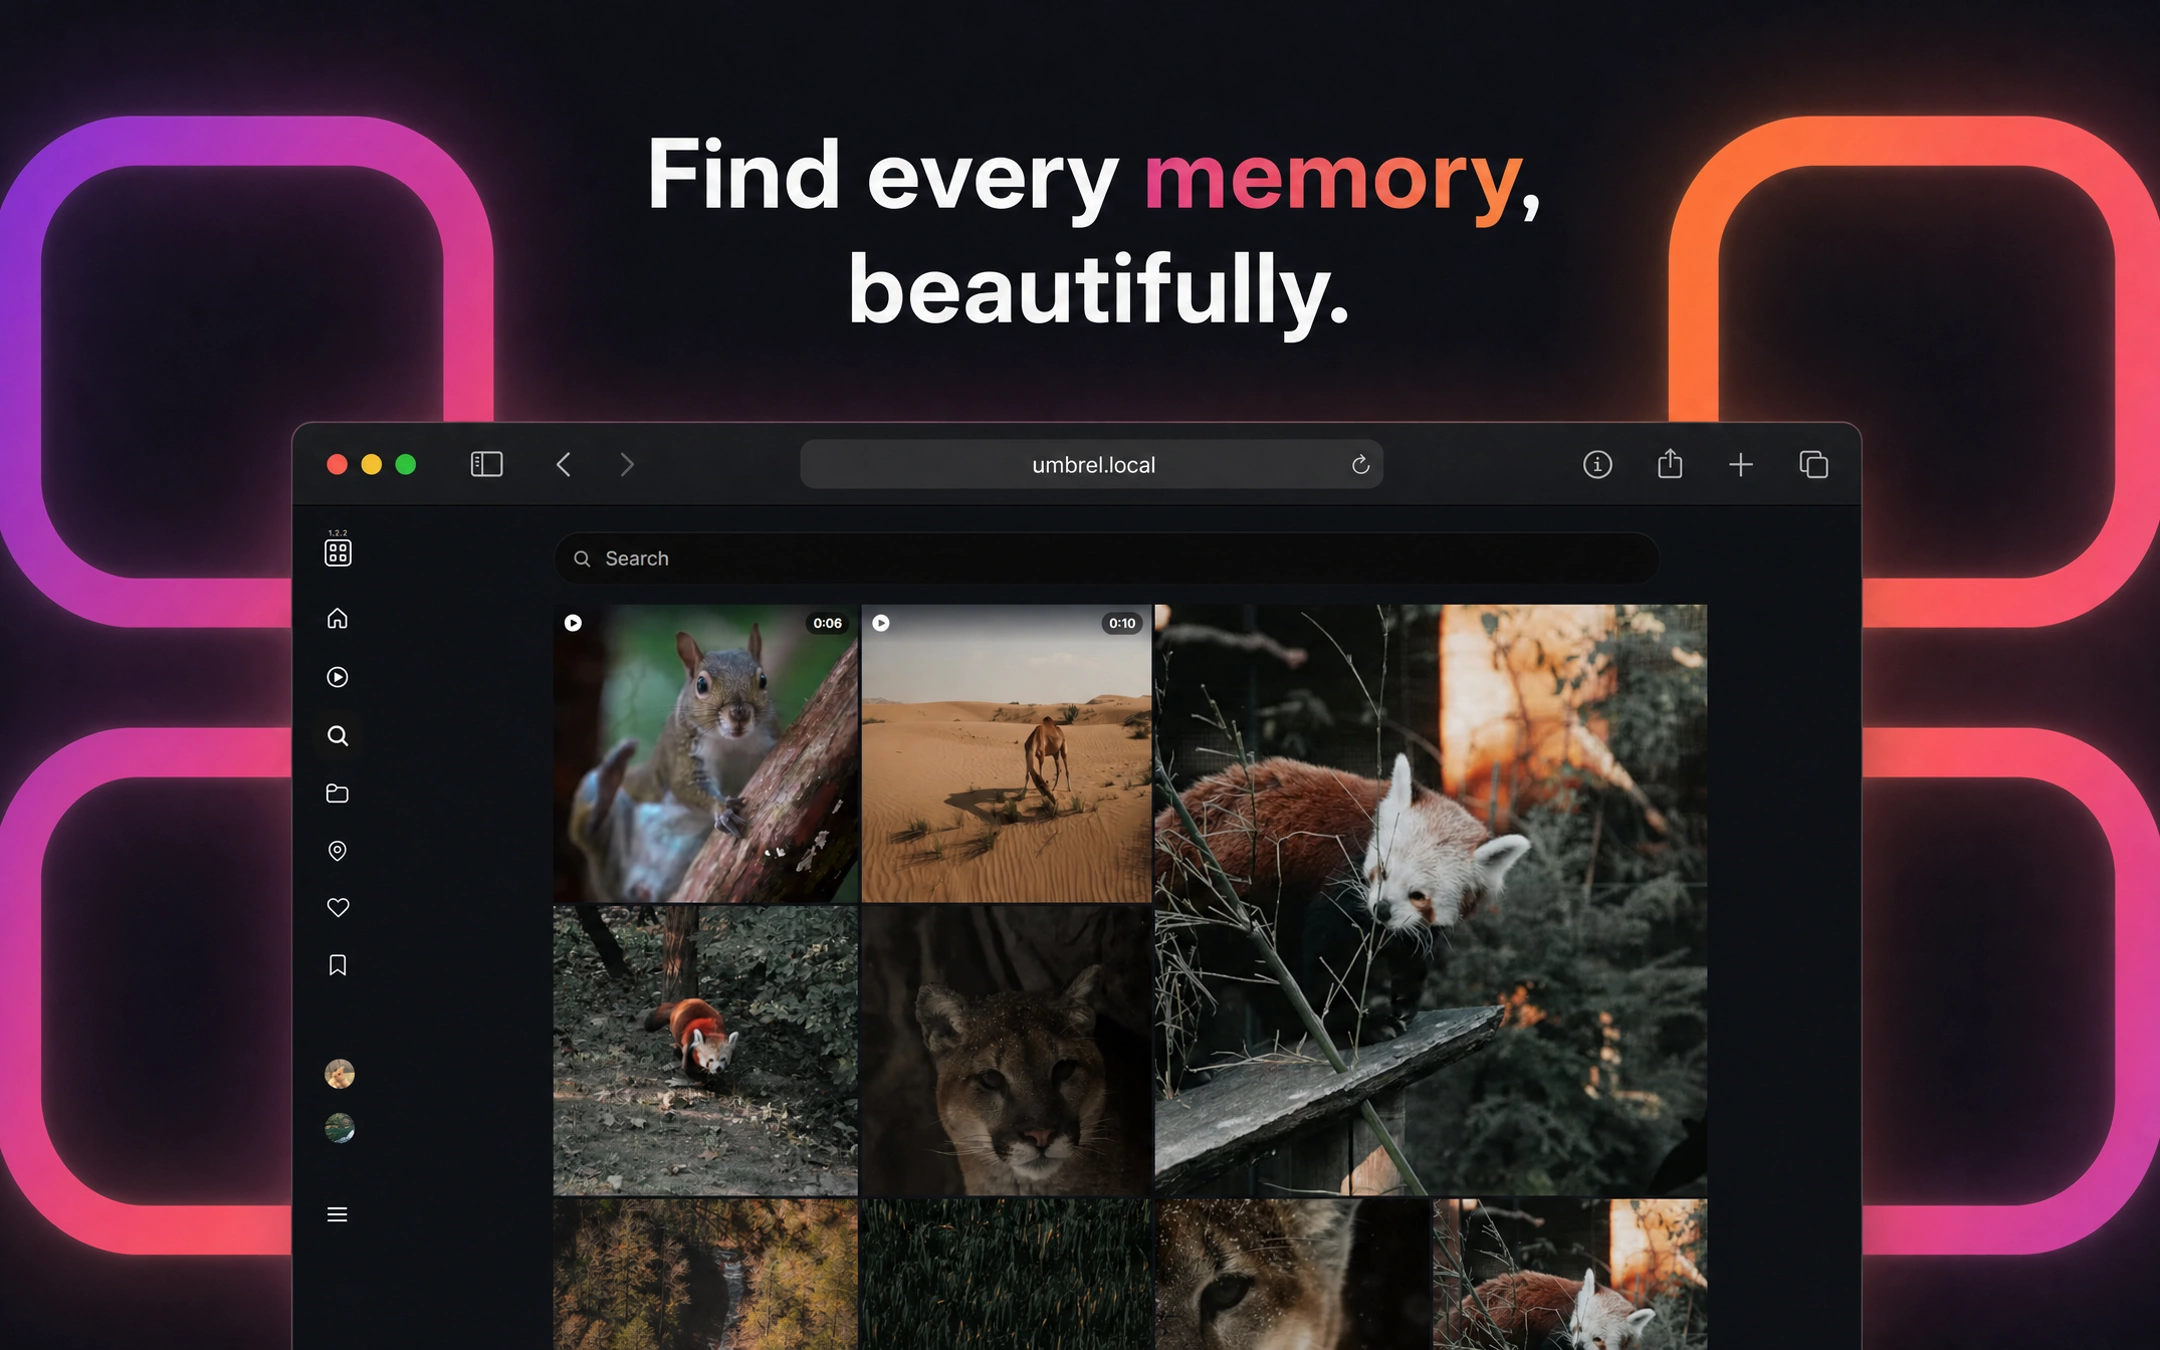Open the page info icon in browser toolbar
Viewport: 2160px width, 1350px height.
click(x=1598, y=464)
